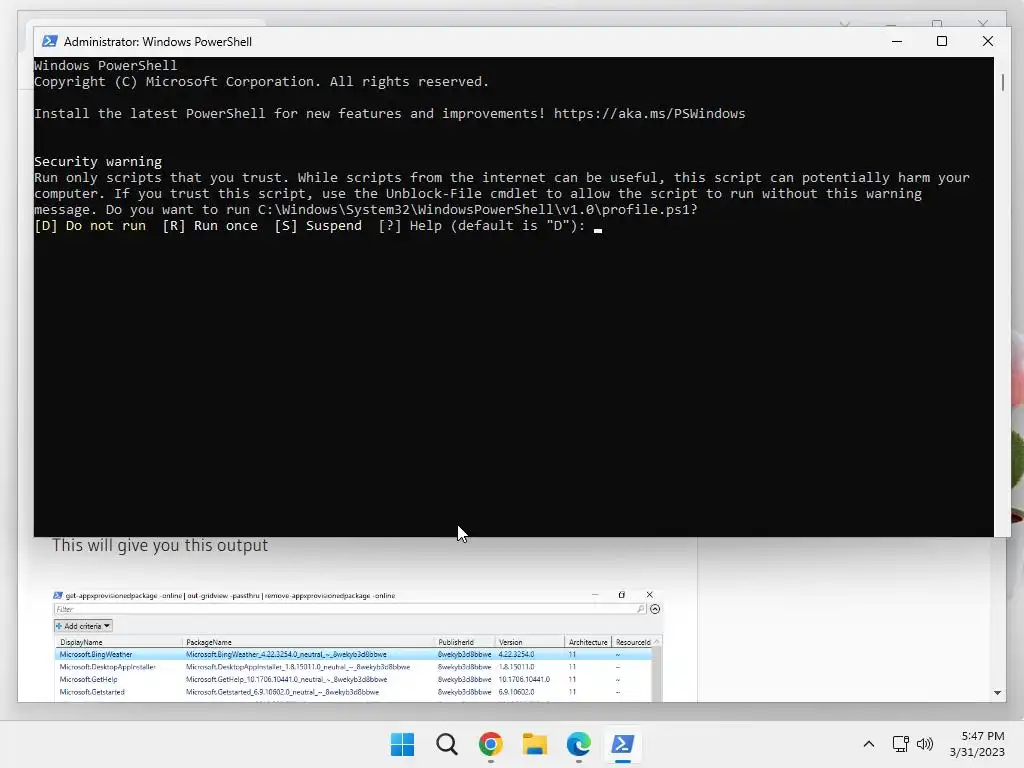Viewport: 1024px width, 768px height.
Task: Select the Microsoft.GetHelp row
Action: click(353, 679)
